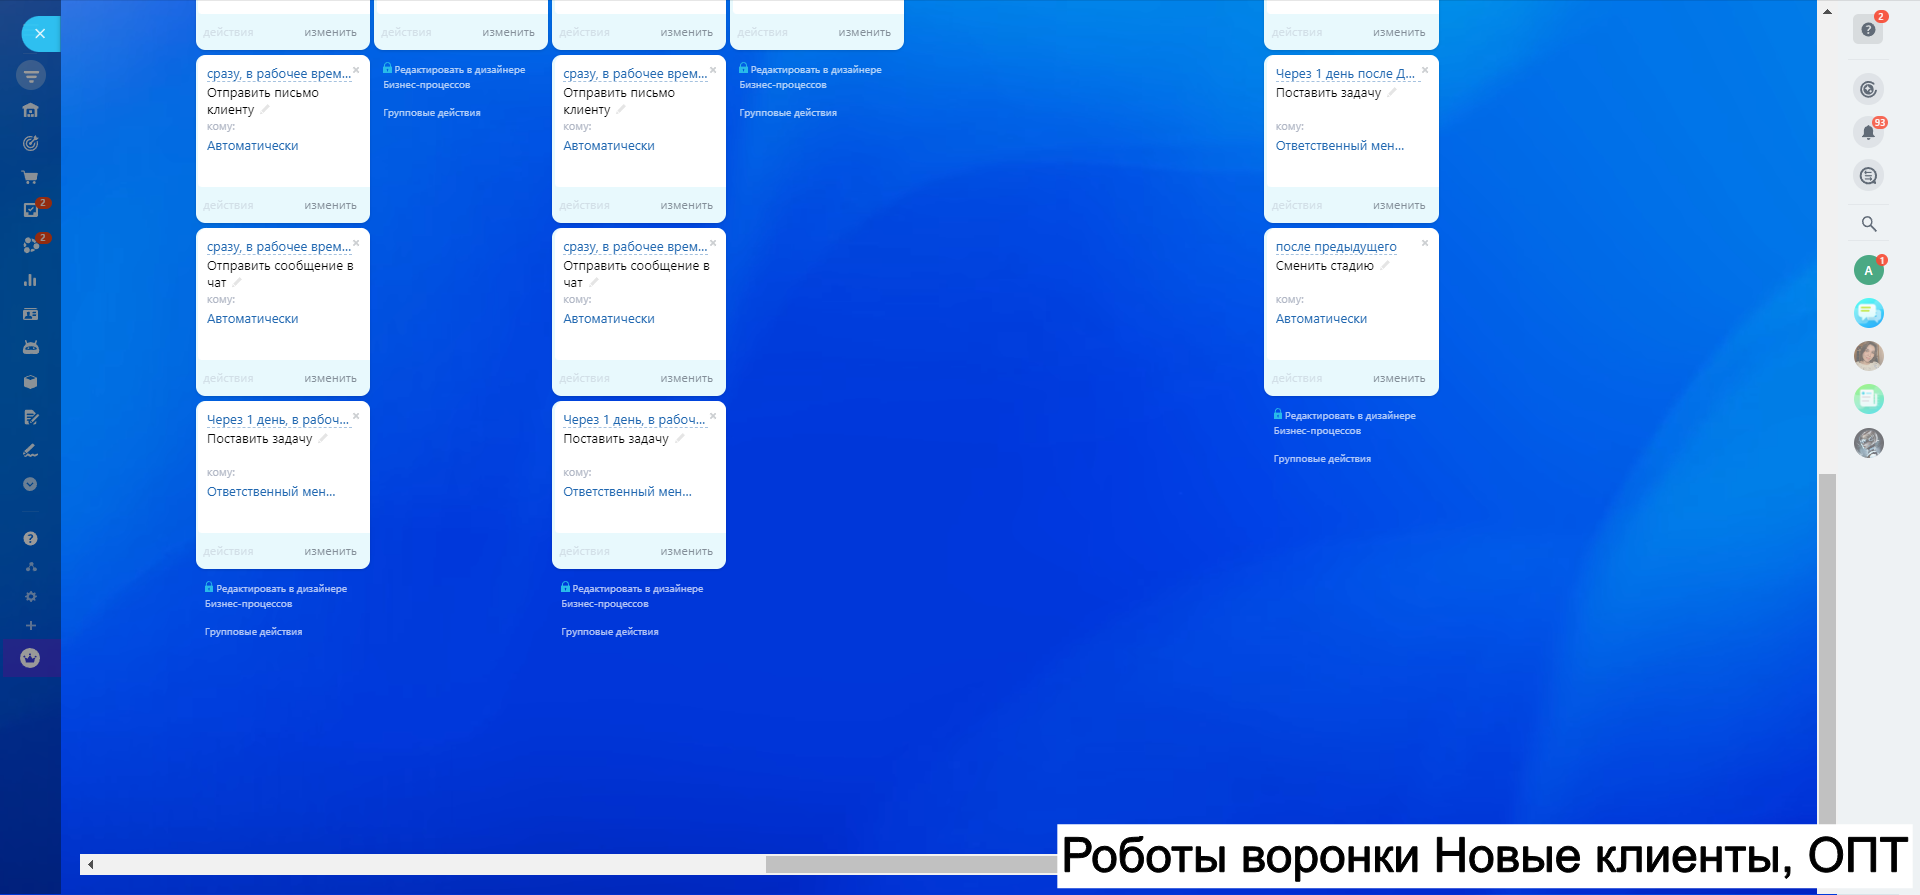Open the speech bubble icon below the bell
Screen dimensions: 1920x895
tap(1868, 176)
